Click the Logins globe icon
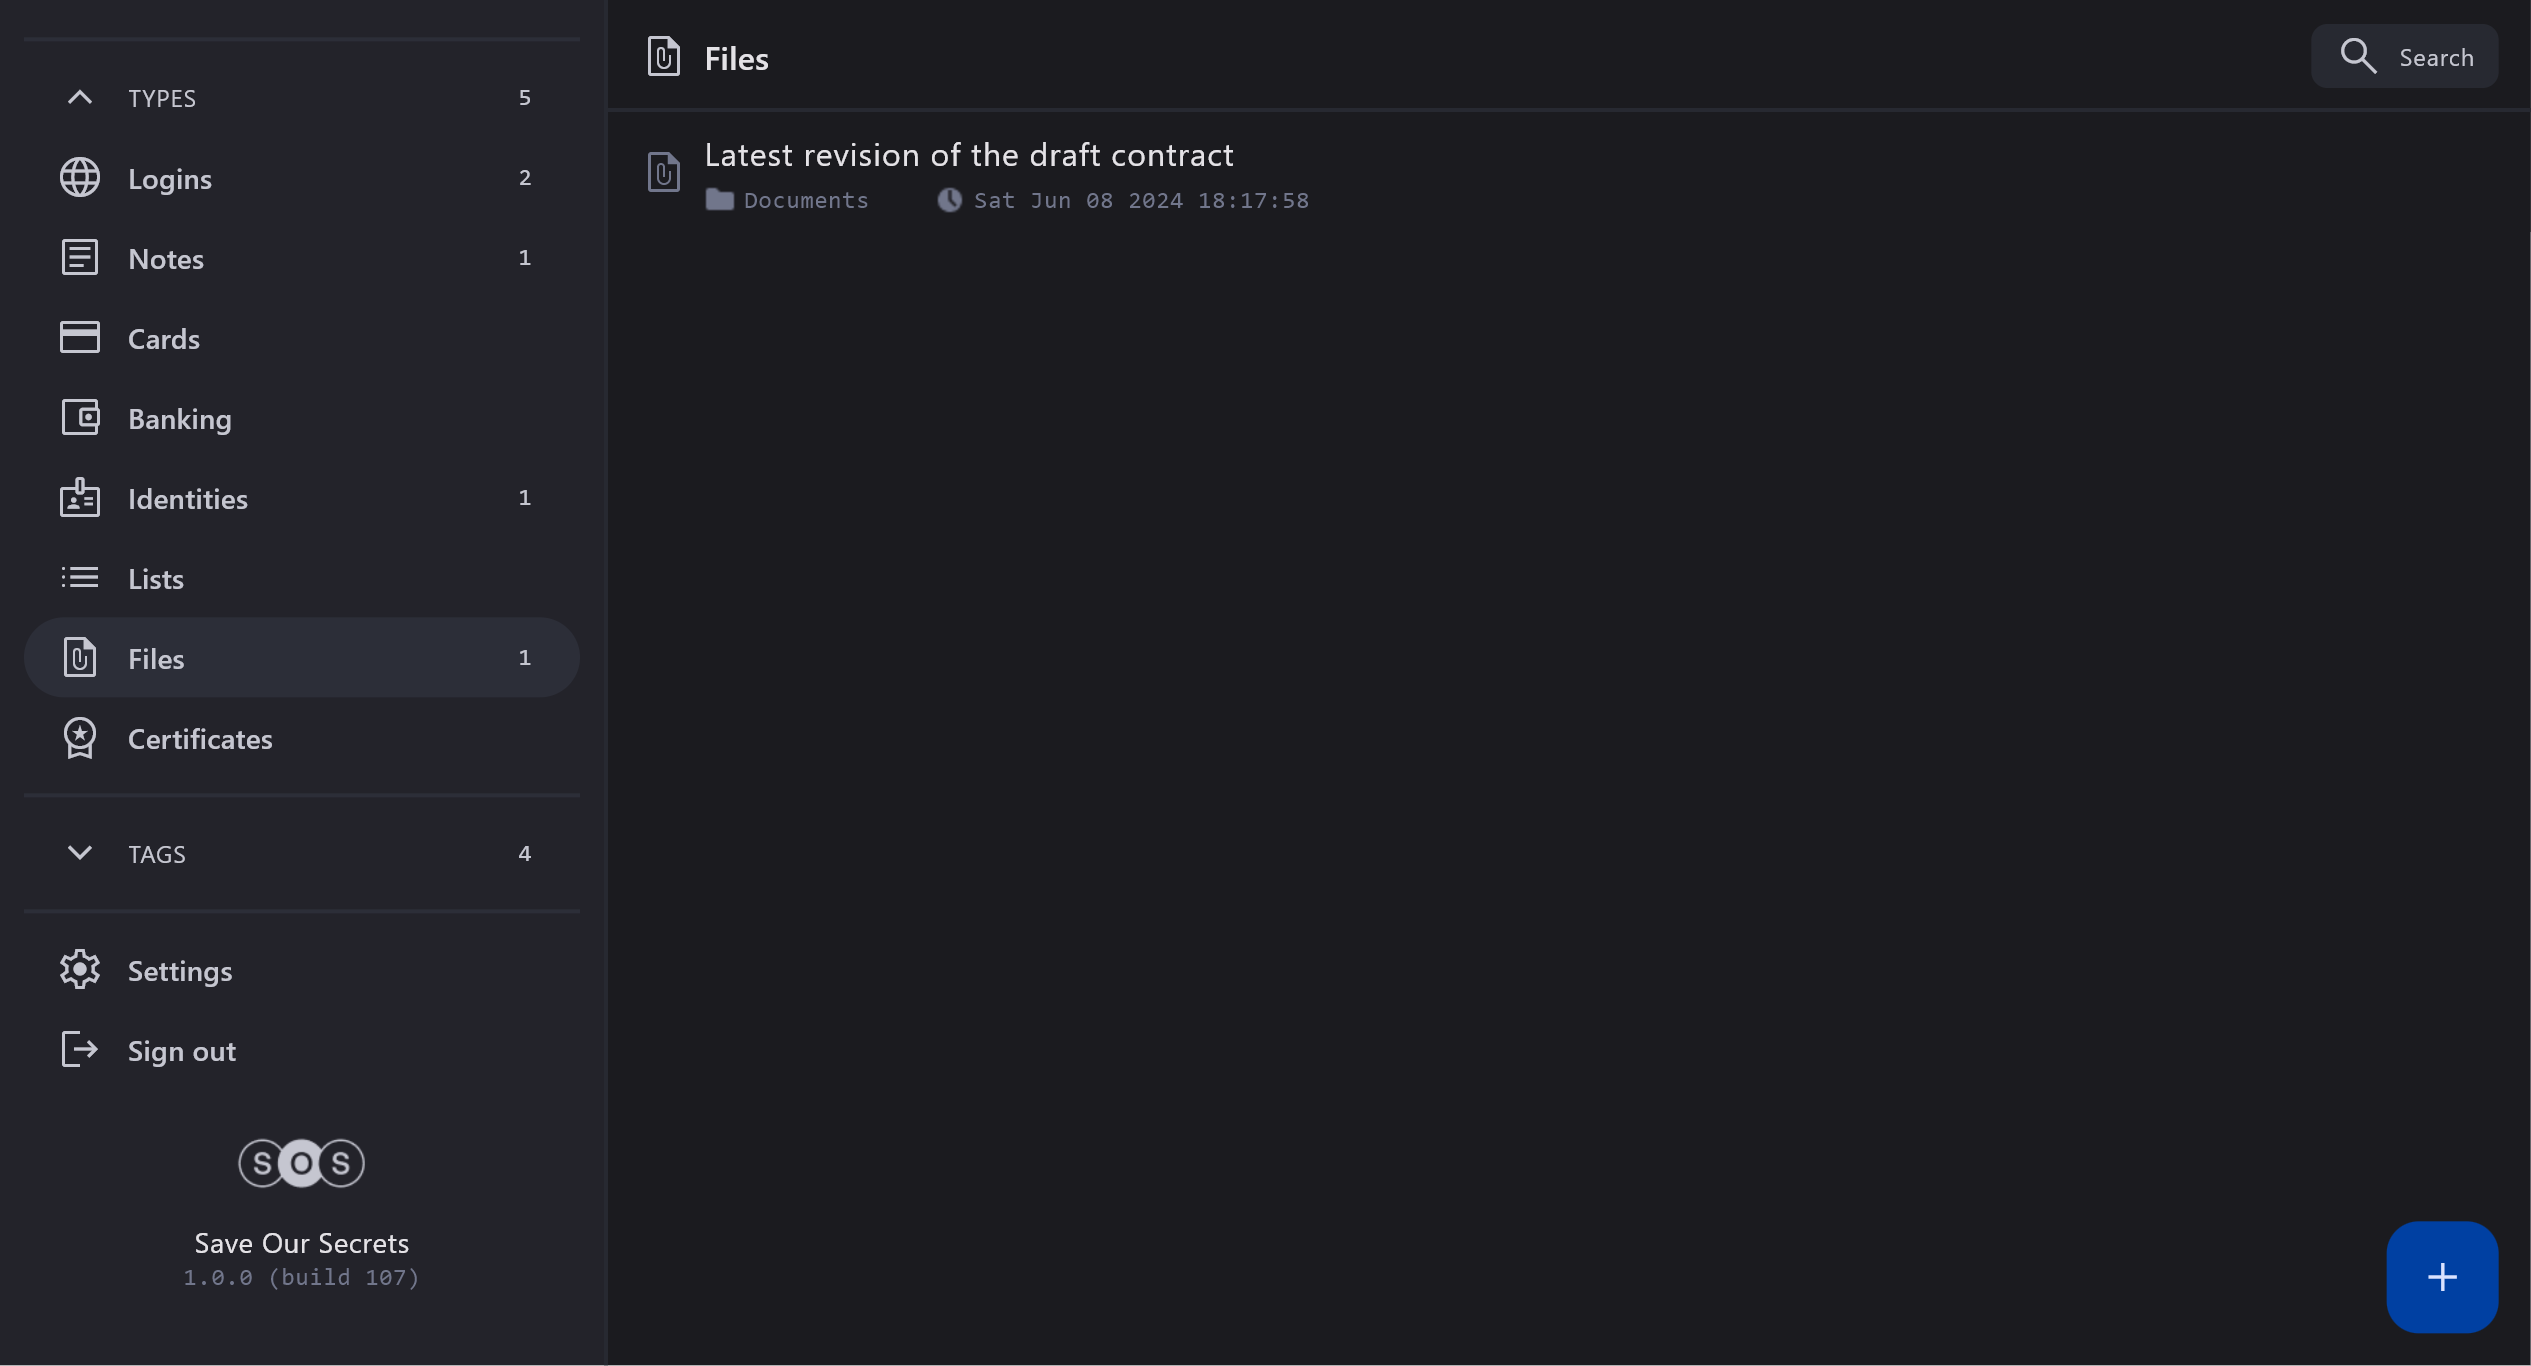Viewport: 2531px width, 1366px height. [x=80, y=178]
